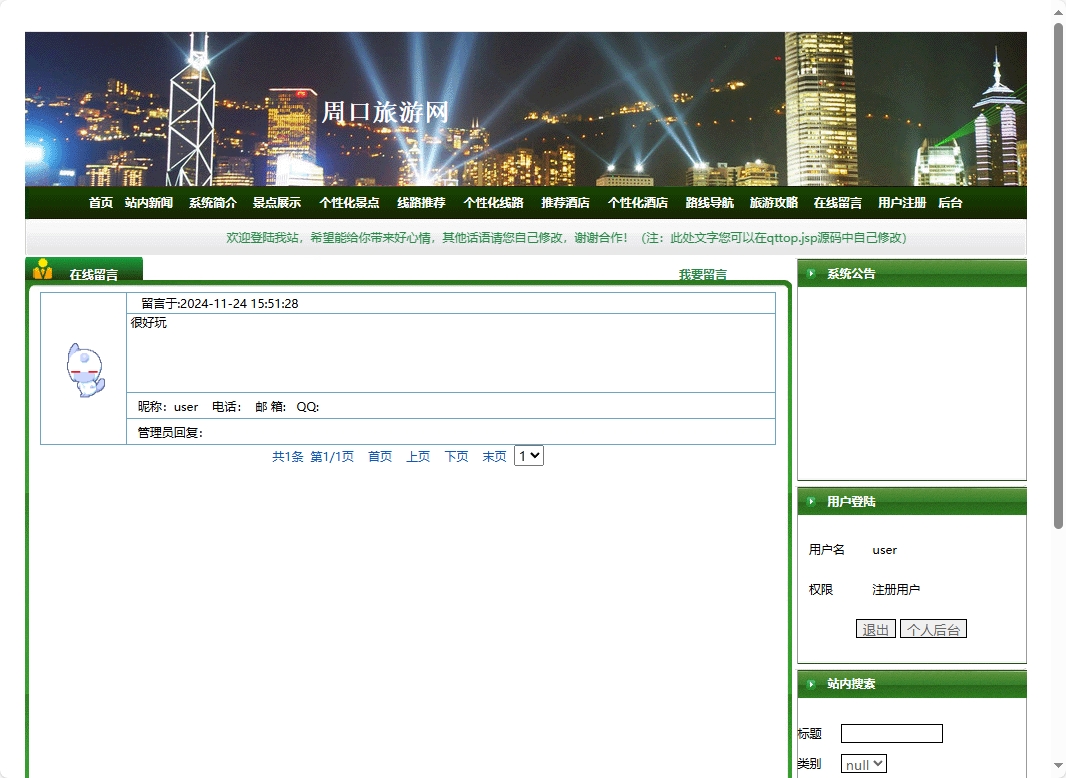
Task: Click 后台 at the navigation bar's right end
Action: 949,202
